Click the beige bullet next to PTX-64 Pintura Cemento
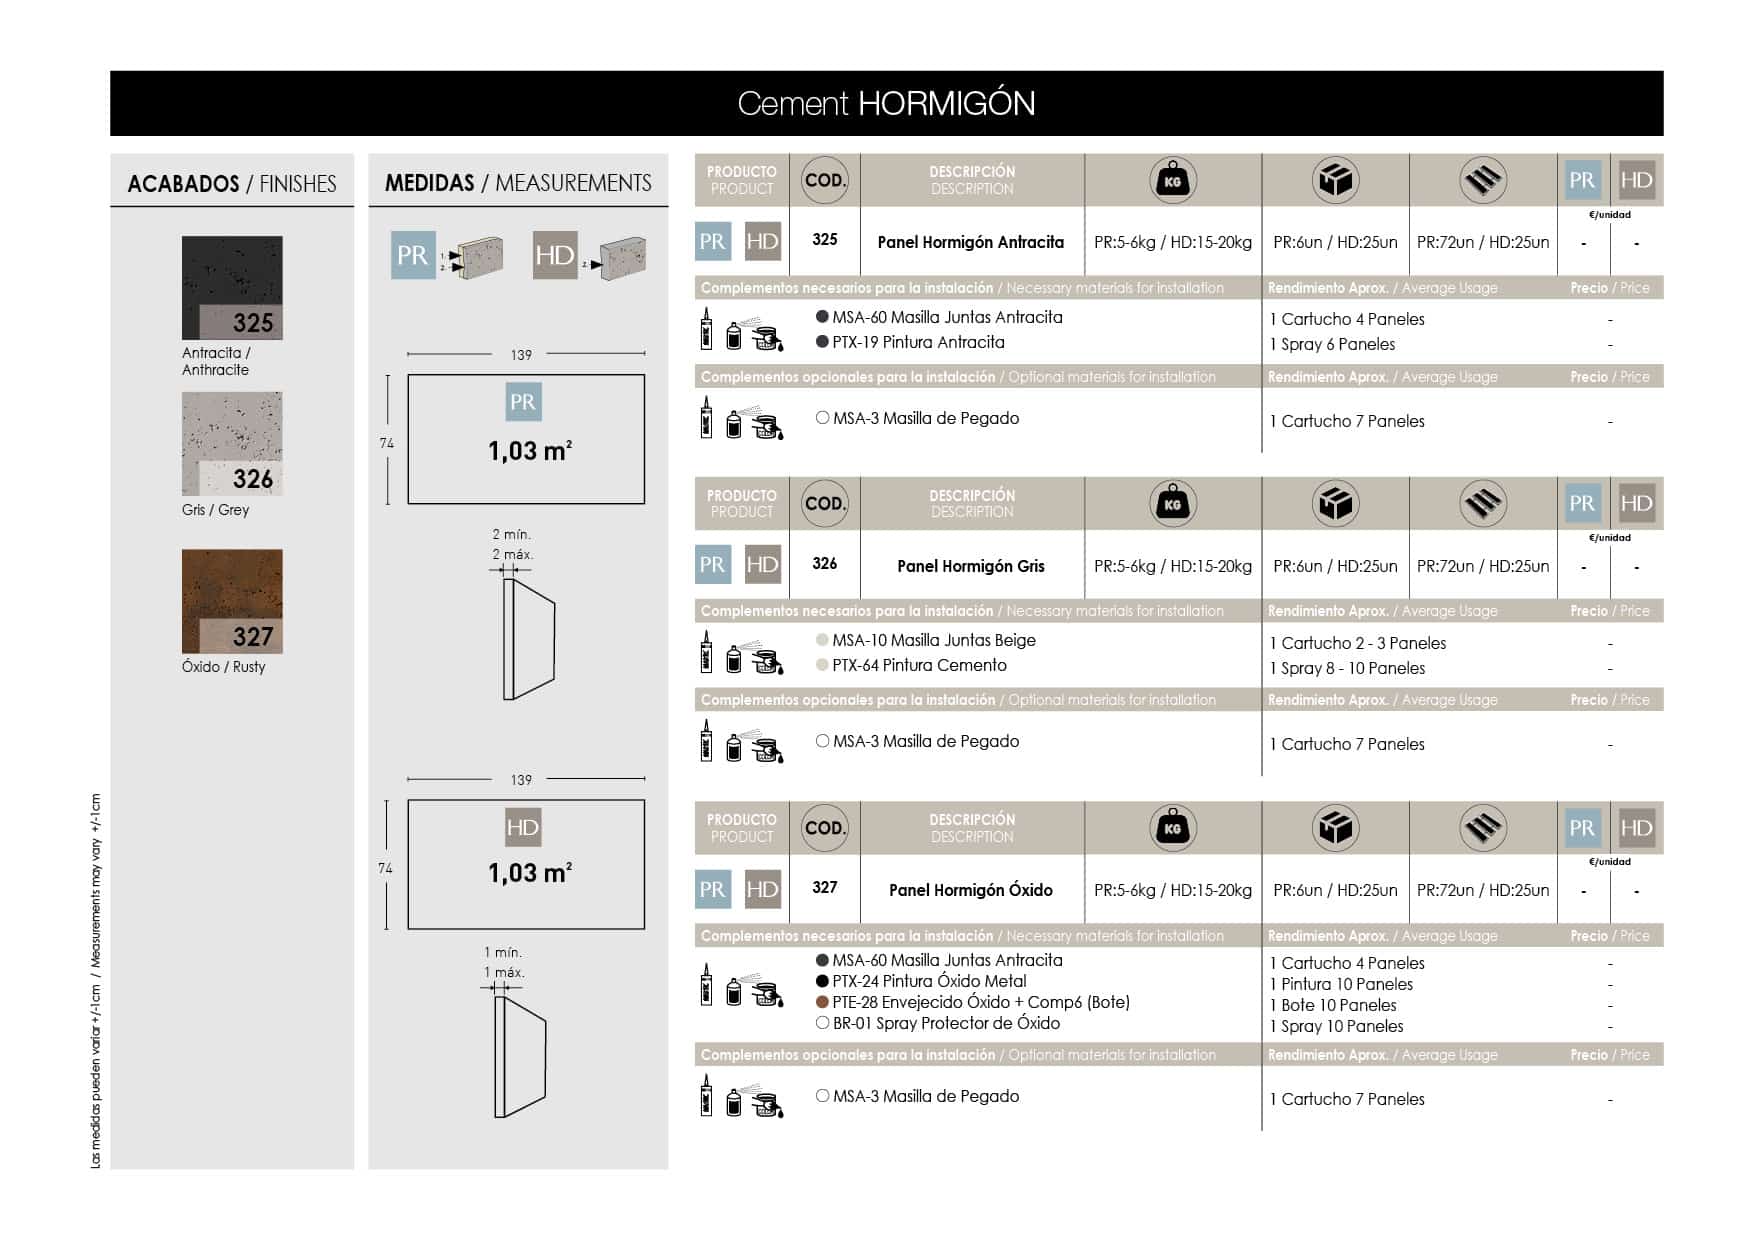Screen dimensions: 1754x1240 click(822, 665)
